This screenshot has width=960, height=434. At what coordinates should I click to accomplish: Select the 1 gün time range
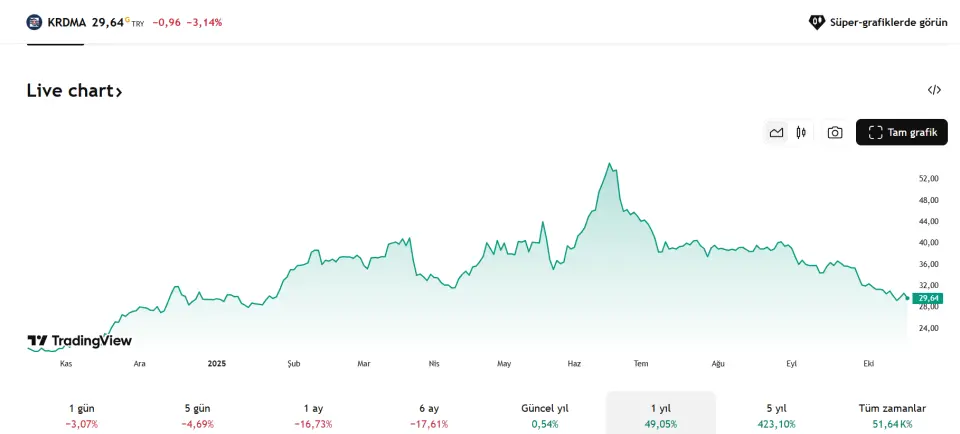[x=82, y=415]
